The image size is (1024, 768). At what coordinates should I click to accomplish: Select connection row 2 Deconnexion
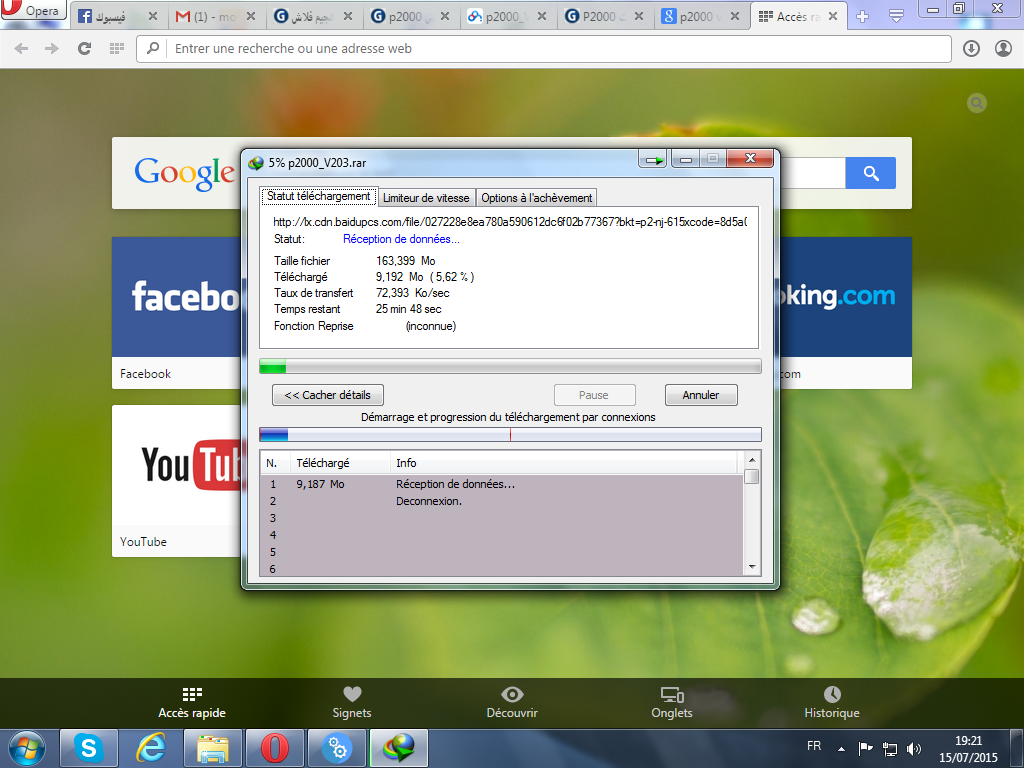502,501
